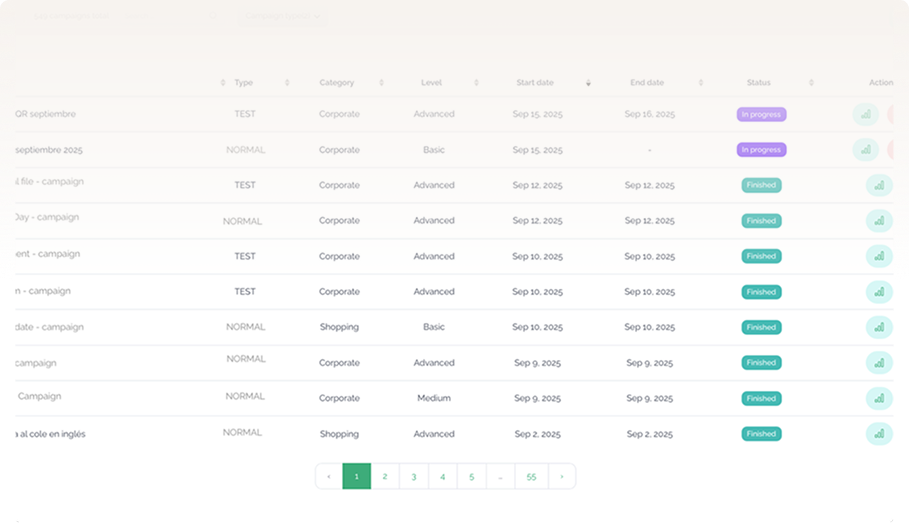Click the Category column header
Image resolution: width=909 pixels, height=523 pixels.
(337, 83)
